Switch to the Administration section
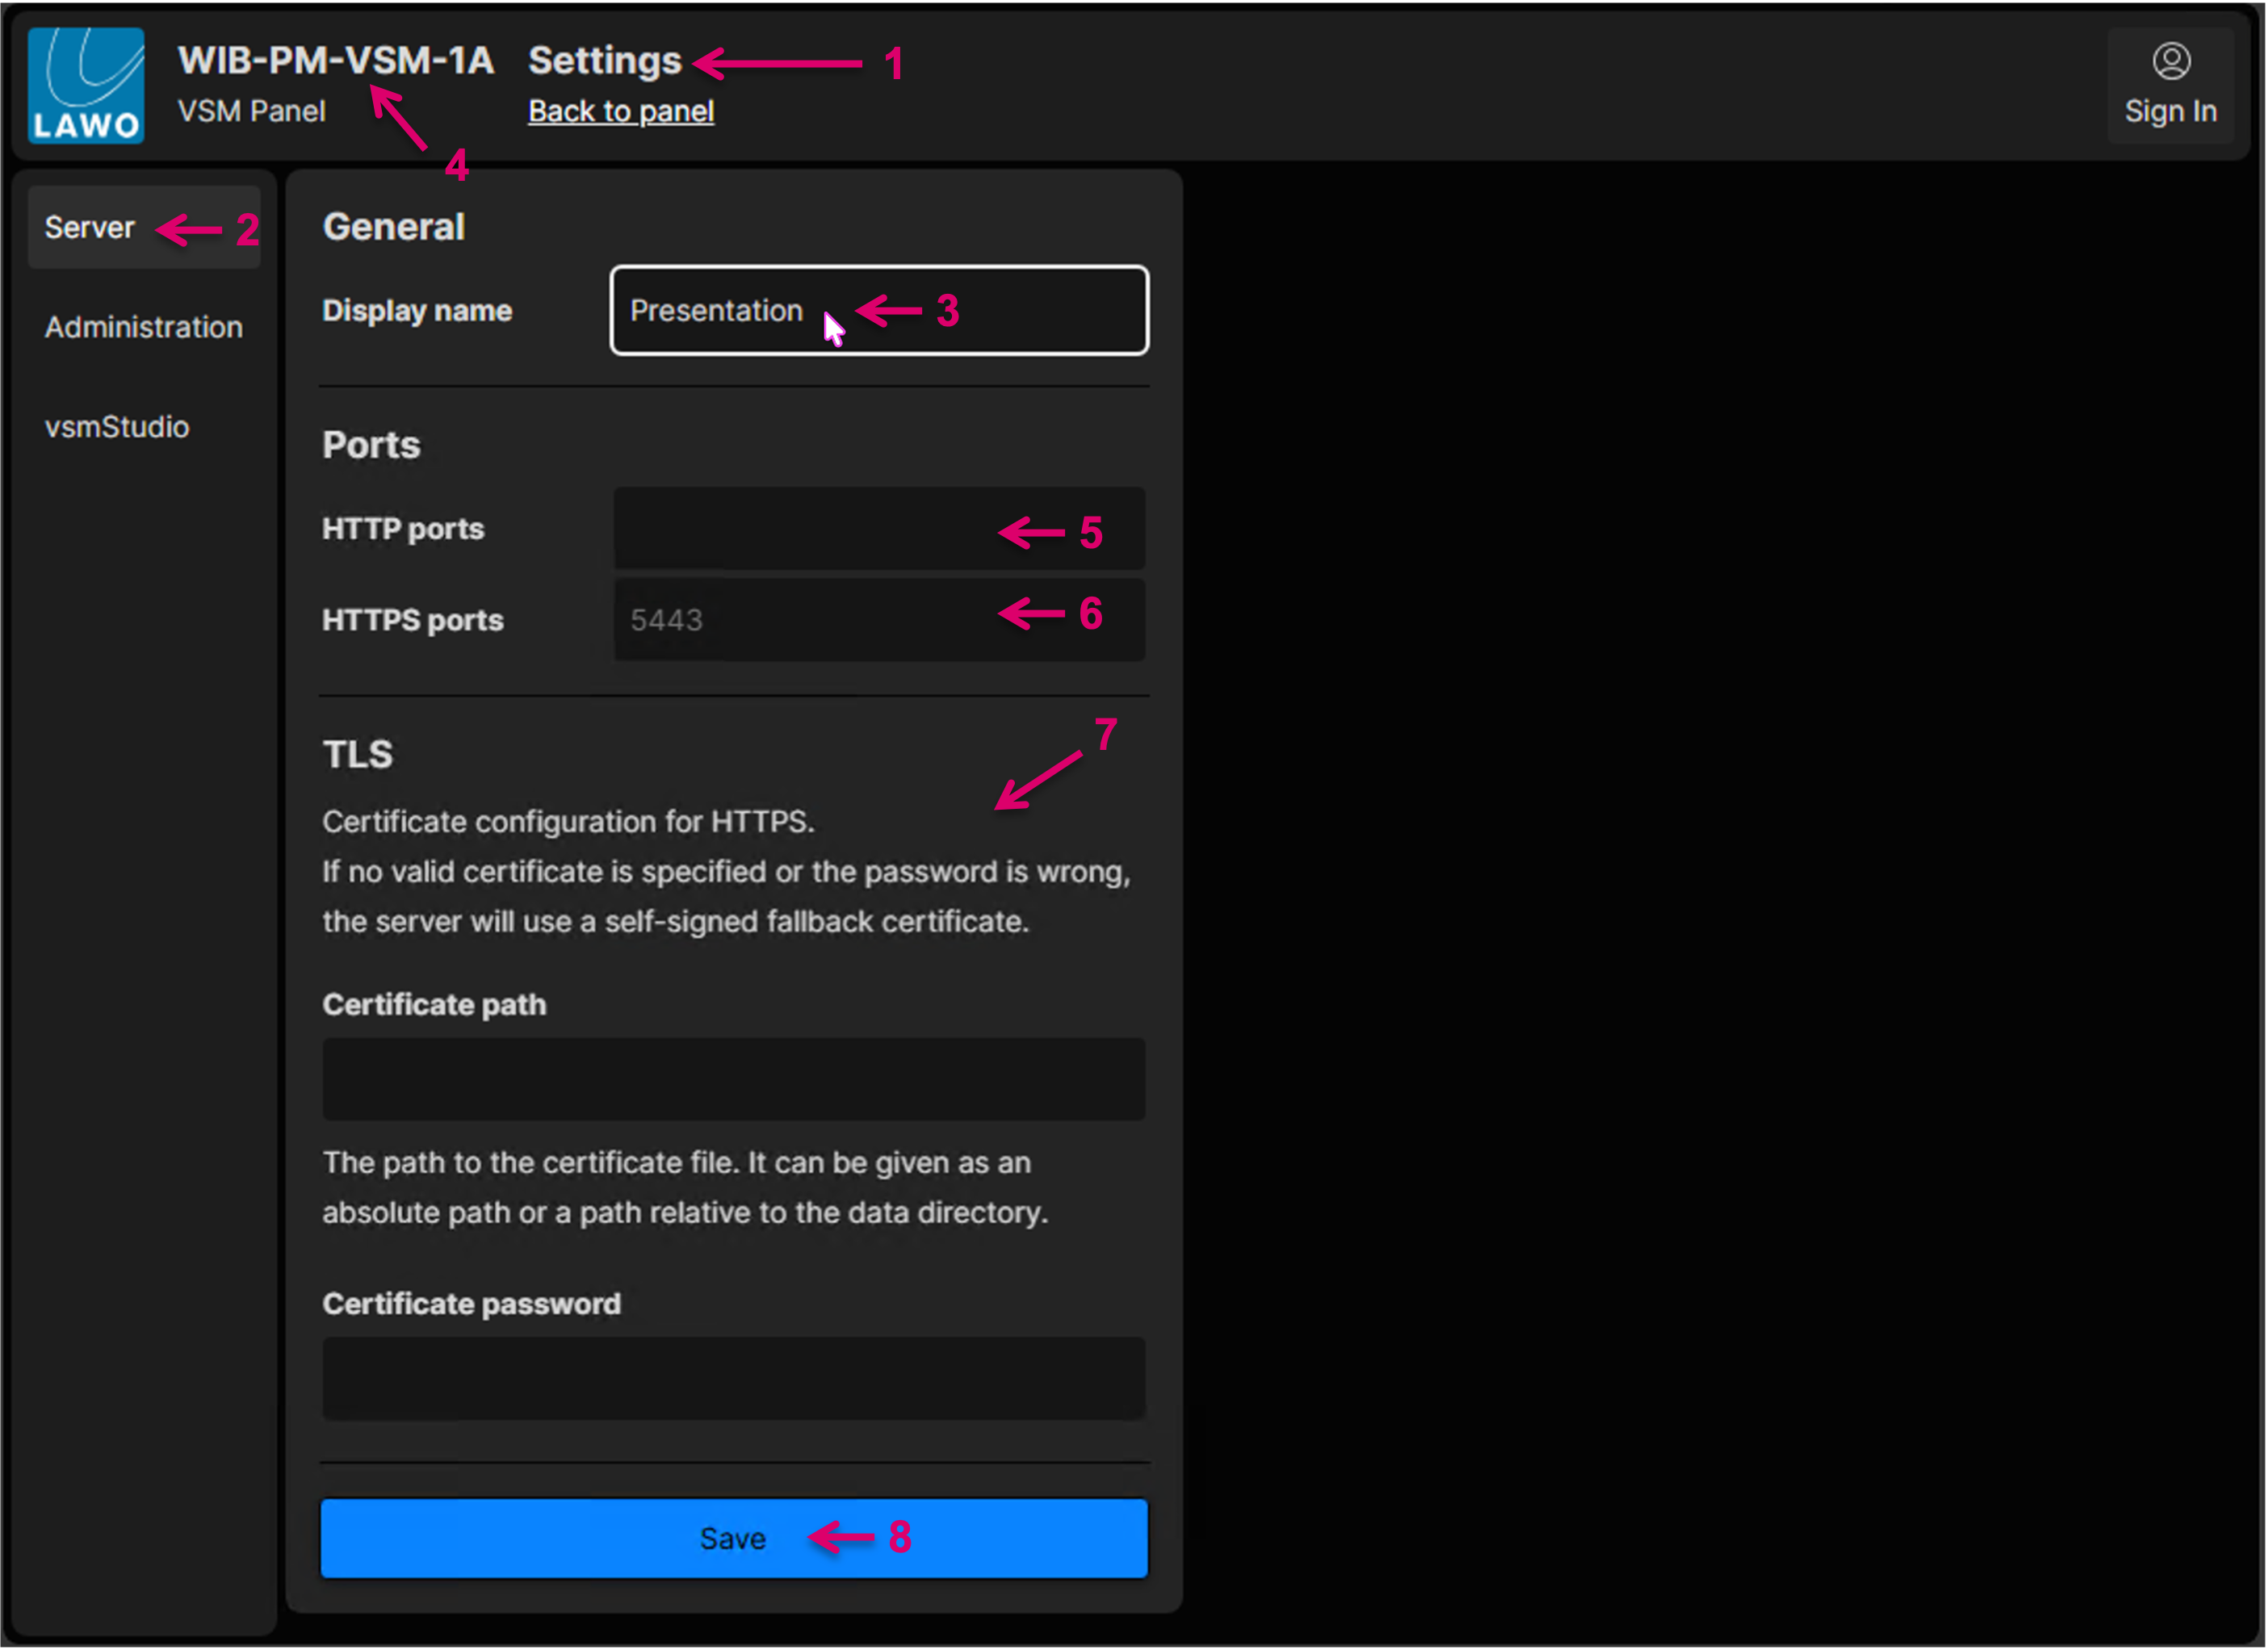The image size is (2268, 1650). click(143, 327)
